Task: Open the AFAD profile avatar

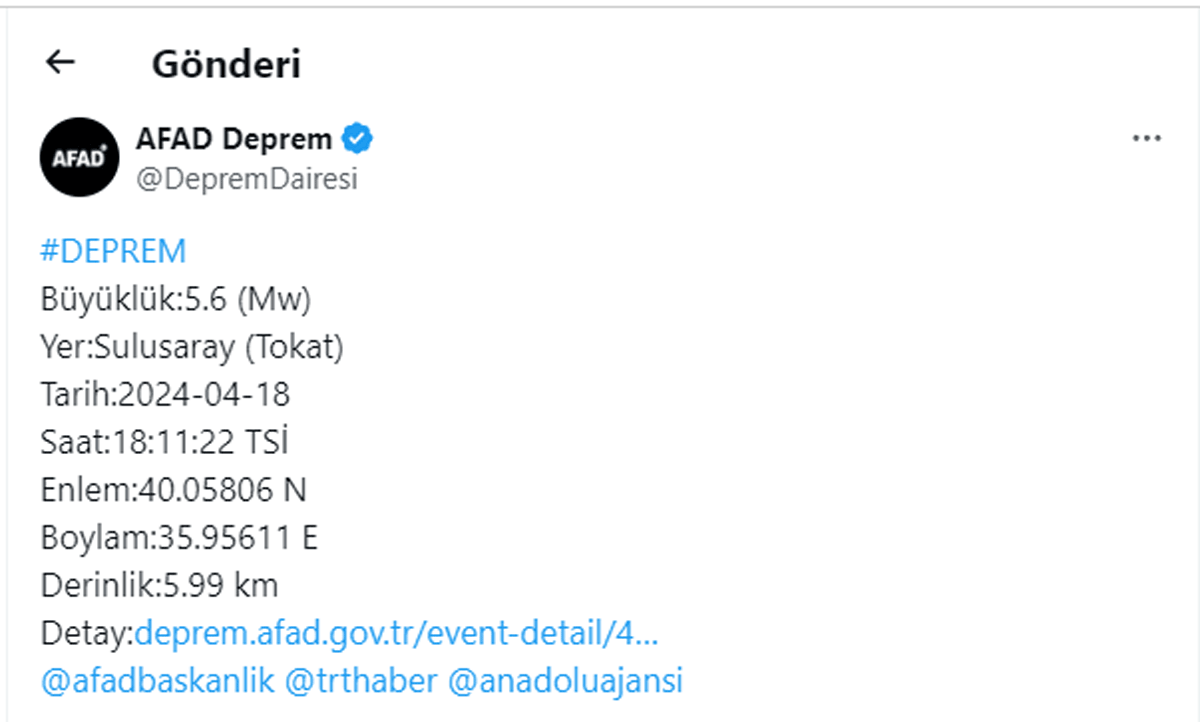Action: tap(79, 157)
